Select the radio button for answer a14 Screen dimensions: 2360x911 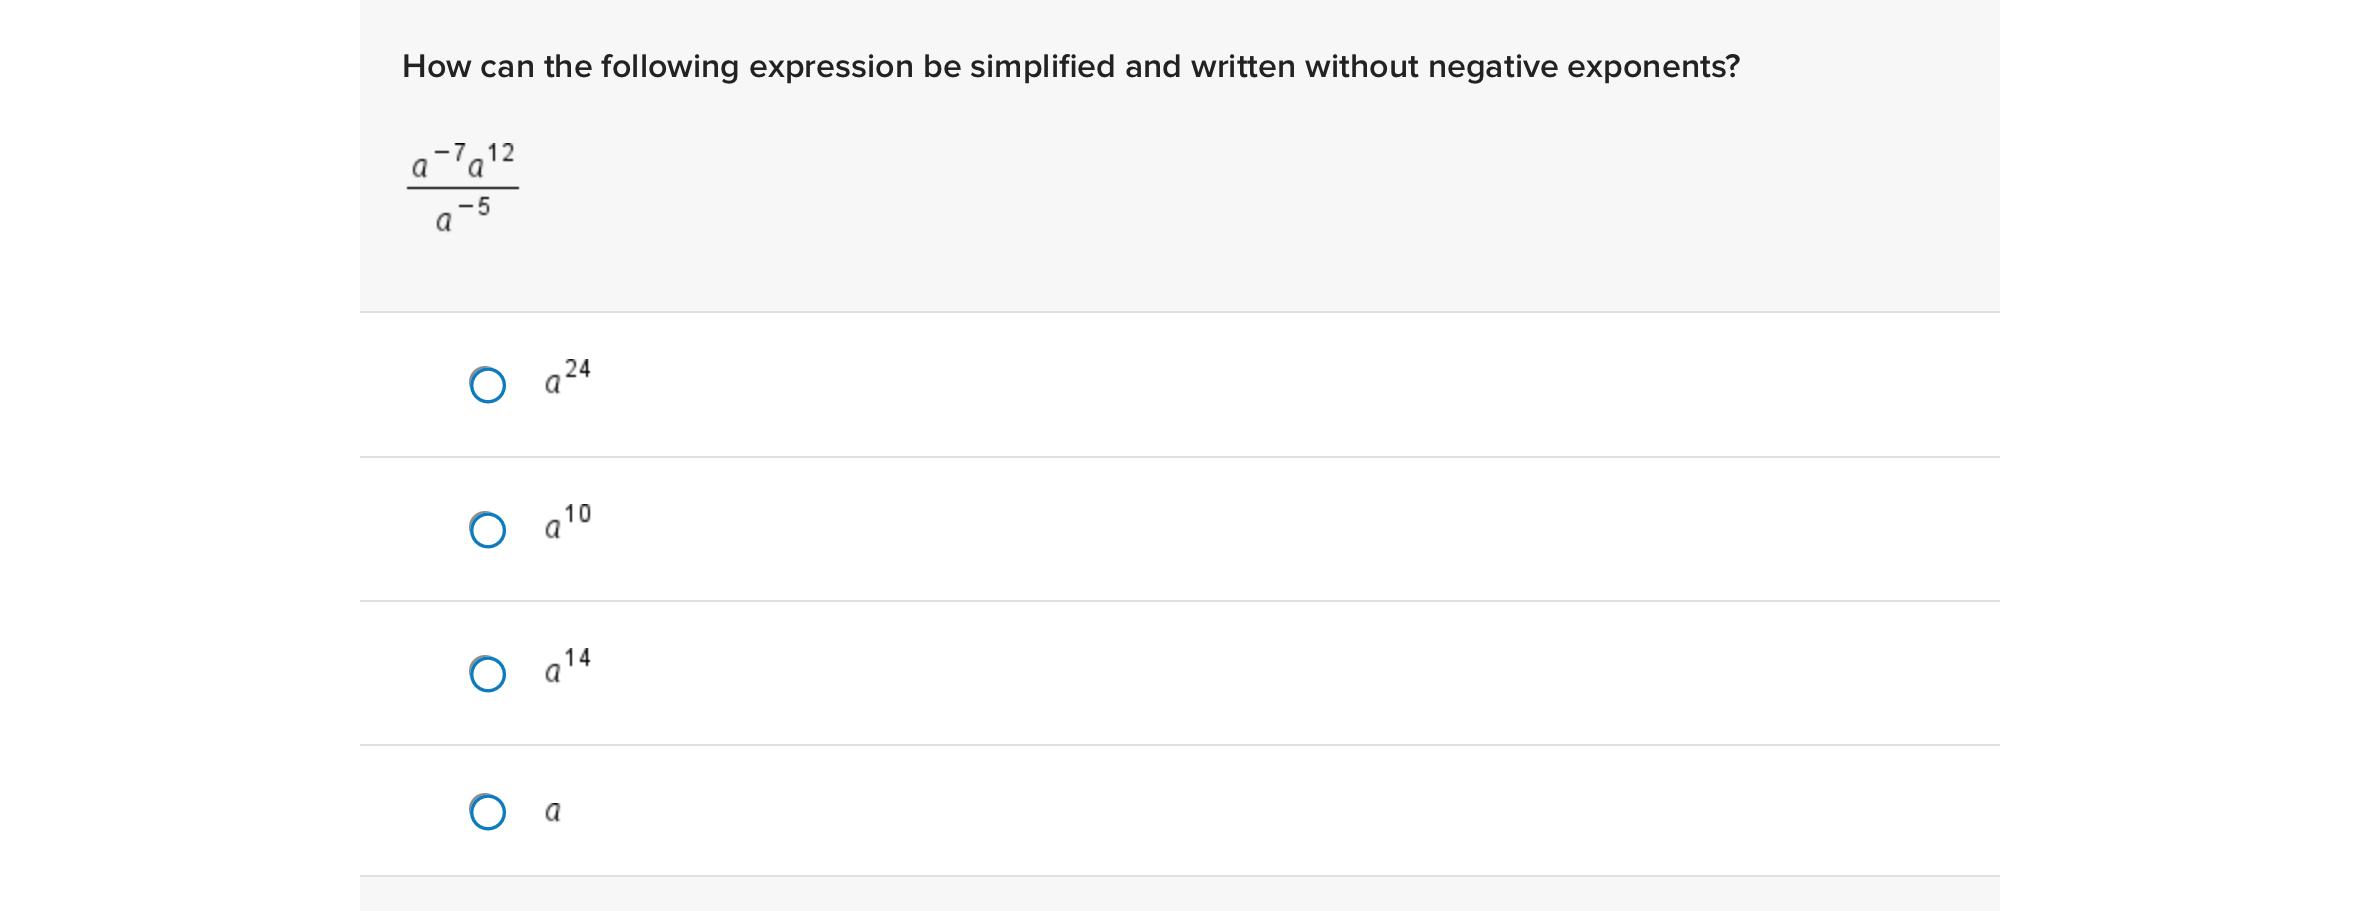click(x=486, y=676)
